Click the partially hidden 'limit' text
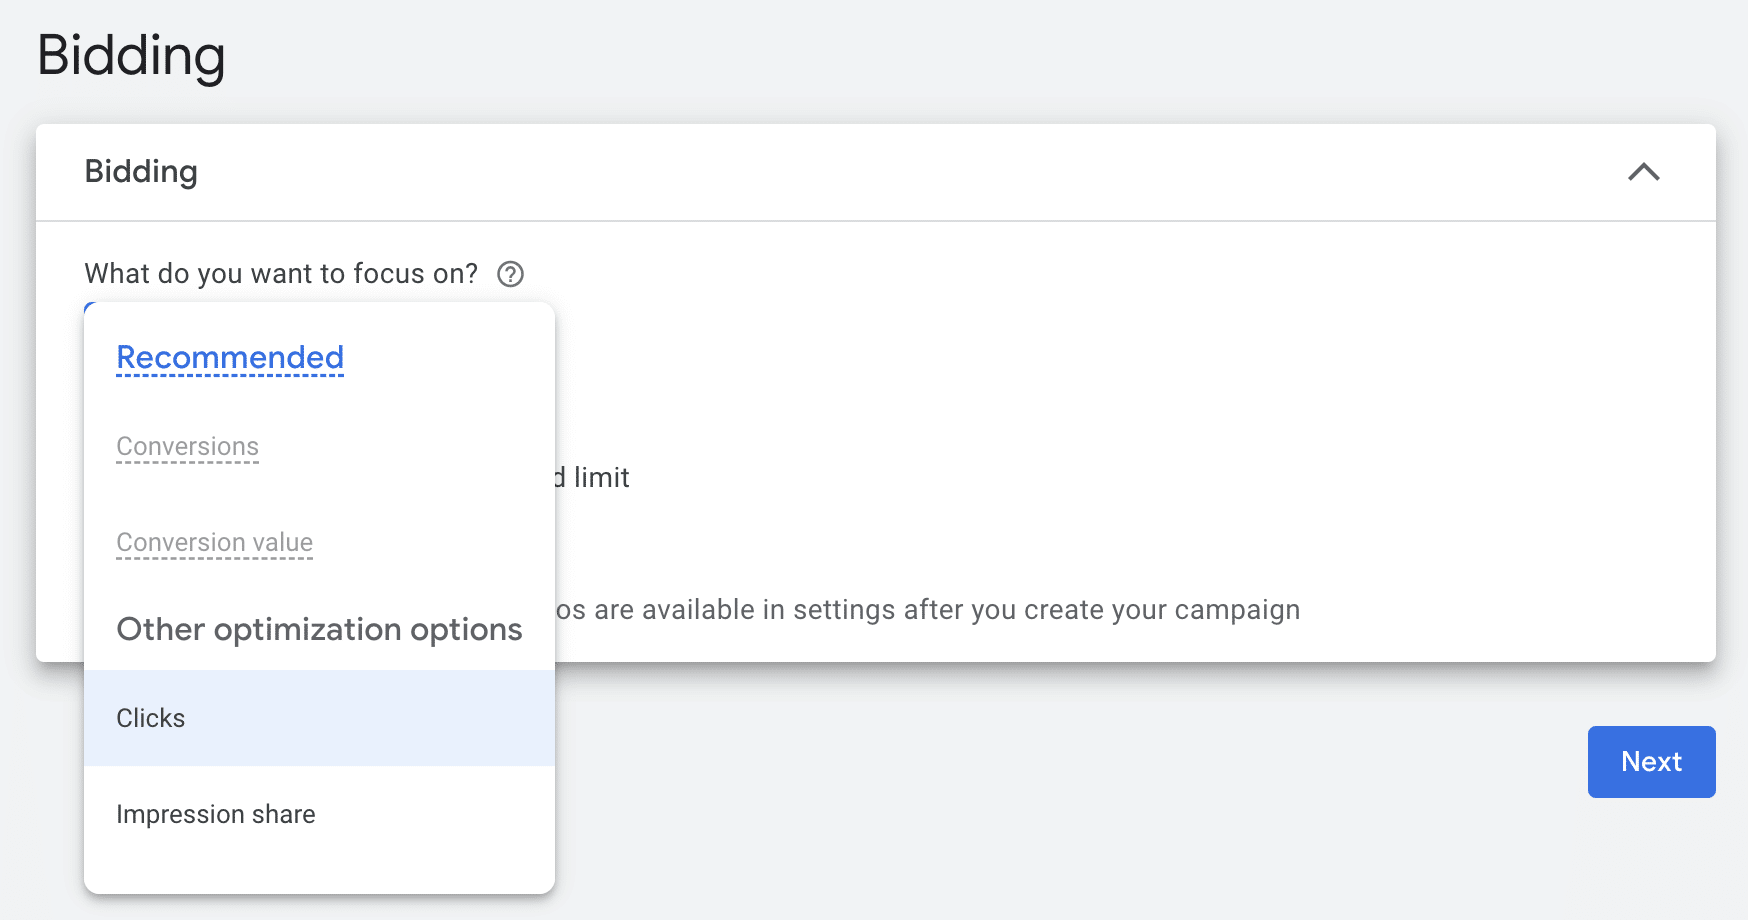The image size is (1748, 920). coord(601,477)
